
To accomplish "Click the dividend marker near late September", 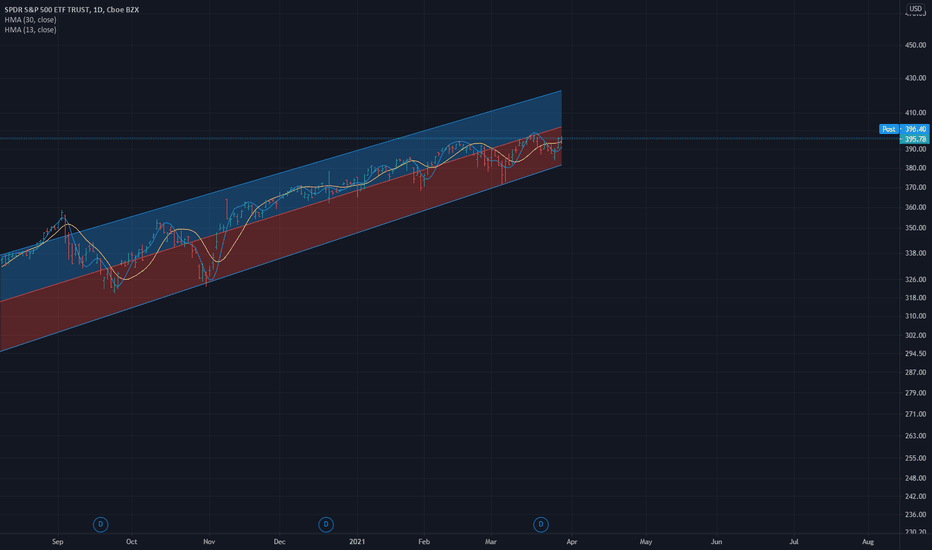I will 100,524.
